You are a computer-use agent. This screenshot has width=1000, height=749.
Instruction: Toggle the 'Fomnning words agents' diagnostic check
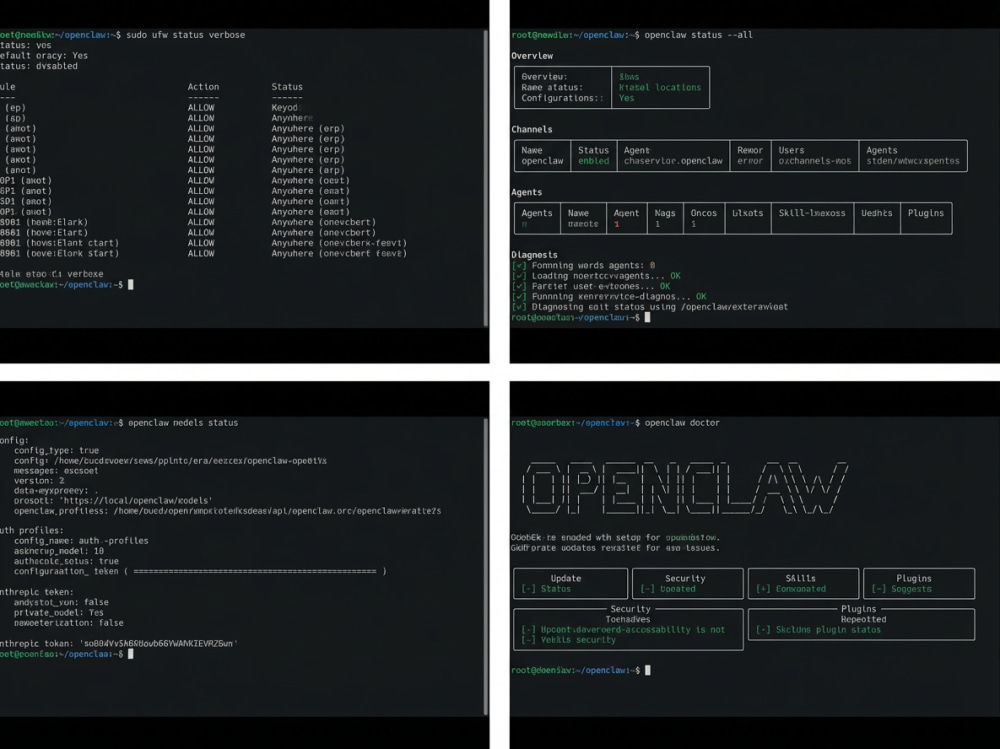pyautogui.click(x=519, y=265)
